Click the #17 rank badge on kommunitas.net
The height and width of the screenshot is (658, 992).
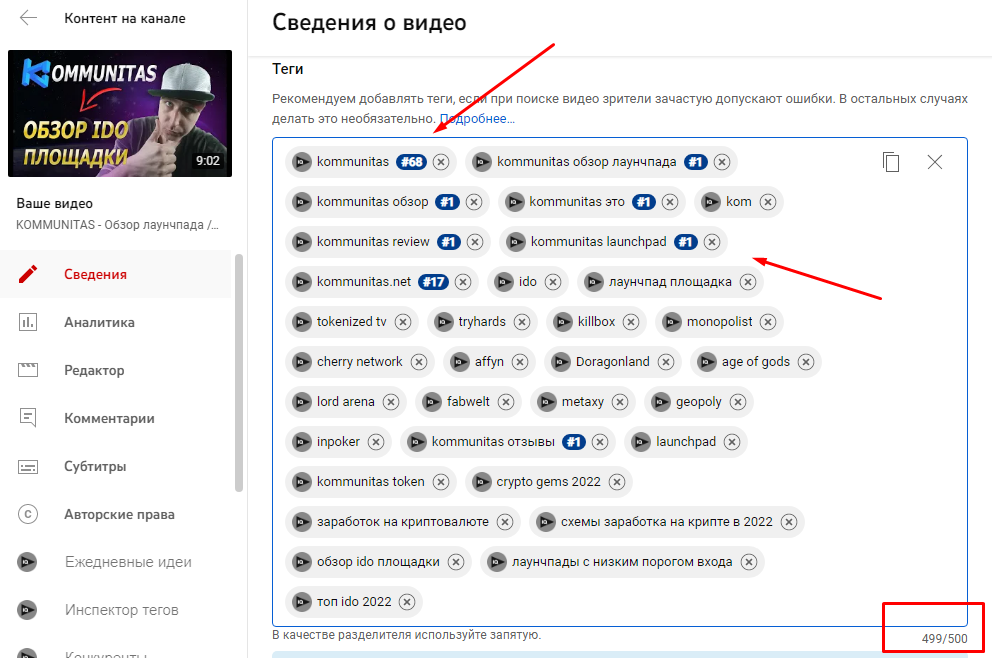pyautogui.click(x=433, y=282)
